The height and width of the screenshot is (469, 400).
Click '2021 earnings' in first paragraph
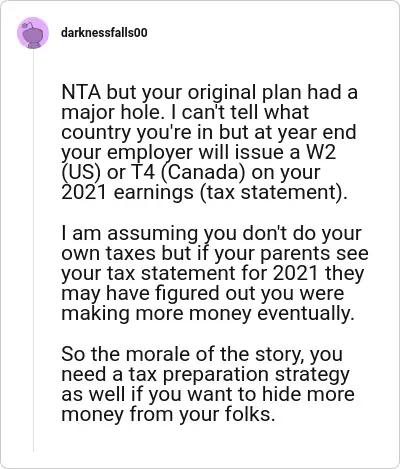click(x=127, y=193)
